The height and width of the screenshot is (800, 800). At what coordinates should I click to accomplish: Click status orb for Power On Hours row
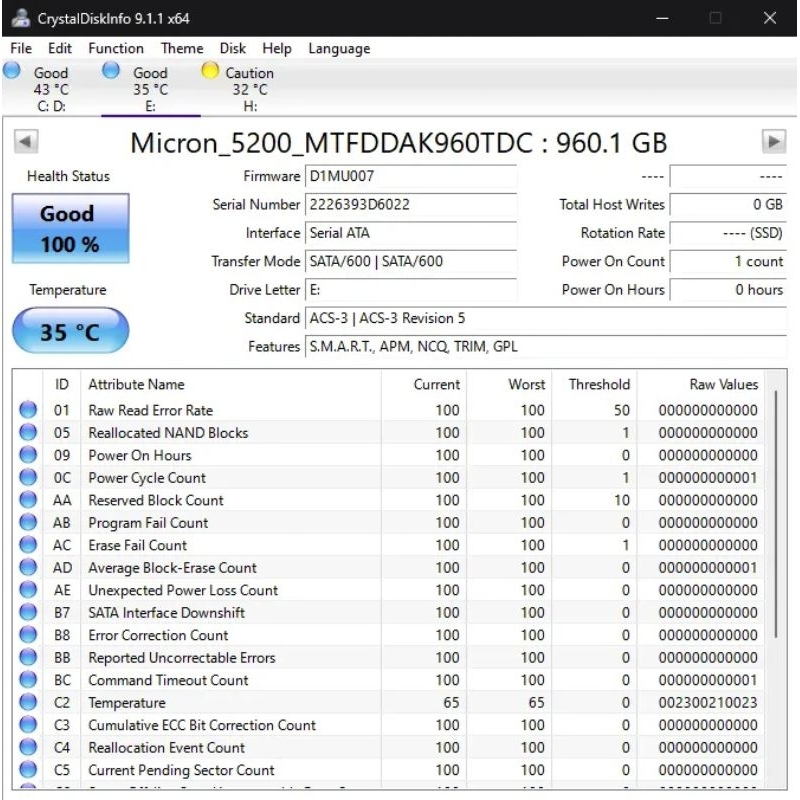point(28,455)
